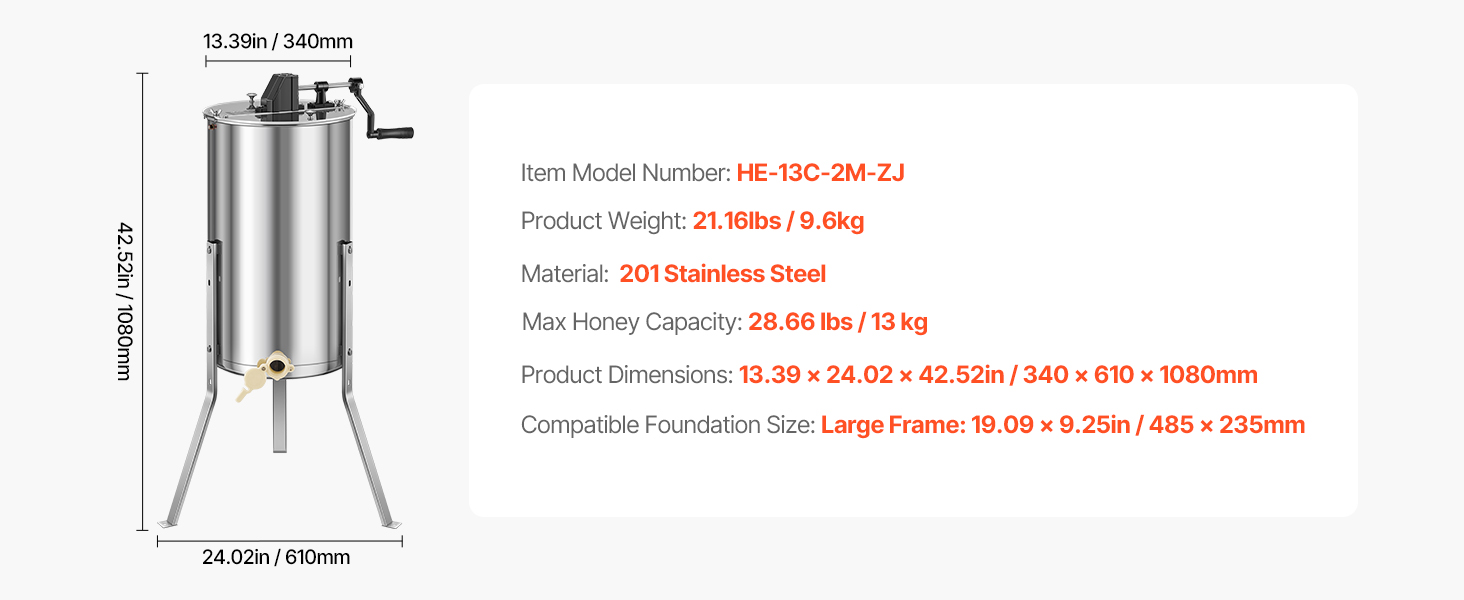Click the 28.66 lbs / 13 kg capacity value
This screenshot has height=600, width=1464.
838,322
